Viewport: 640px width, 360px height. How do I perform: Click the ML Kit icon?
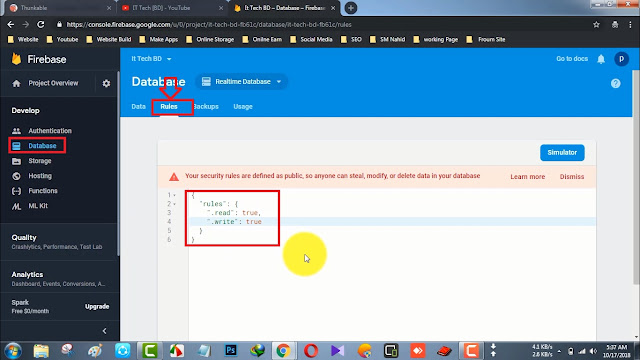tap(16, 206)
